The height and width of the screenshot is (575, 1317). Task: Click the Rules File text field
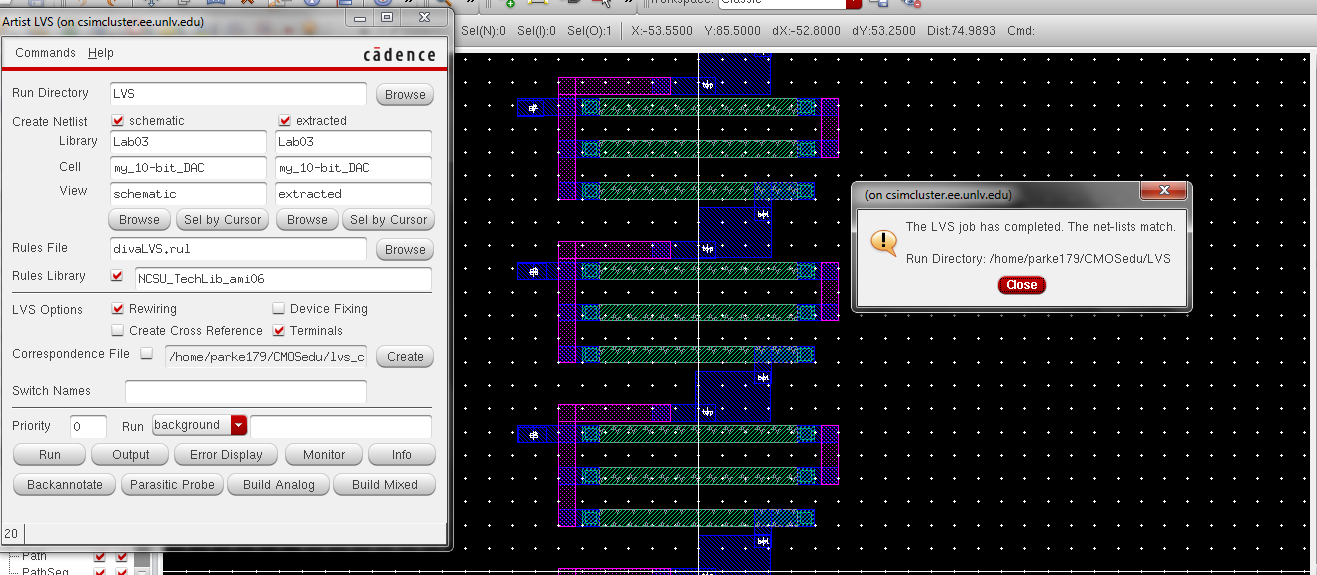point(238,250)
